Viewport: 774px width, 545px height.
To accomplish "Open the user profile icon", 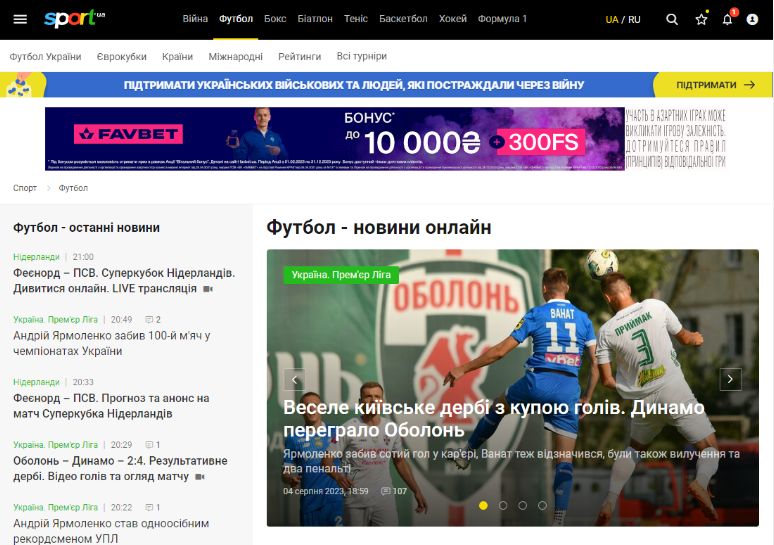I will [x=752, y=19].
